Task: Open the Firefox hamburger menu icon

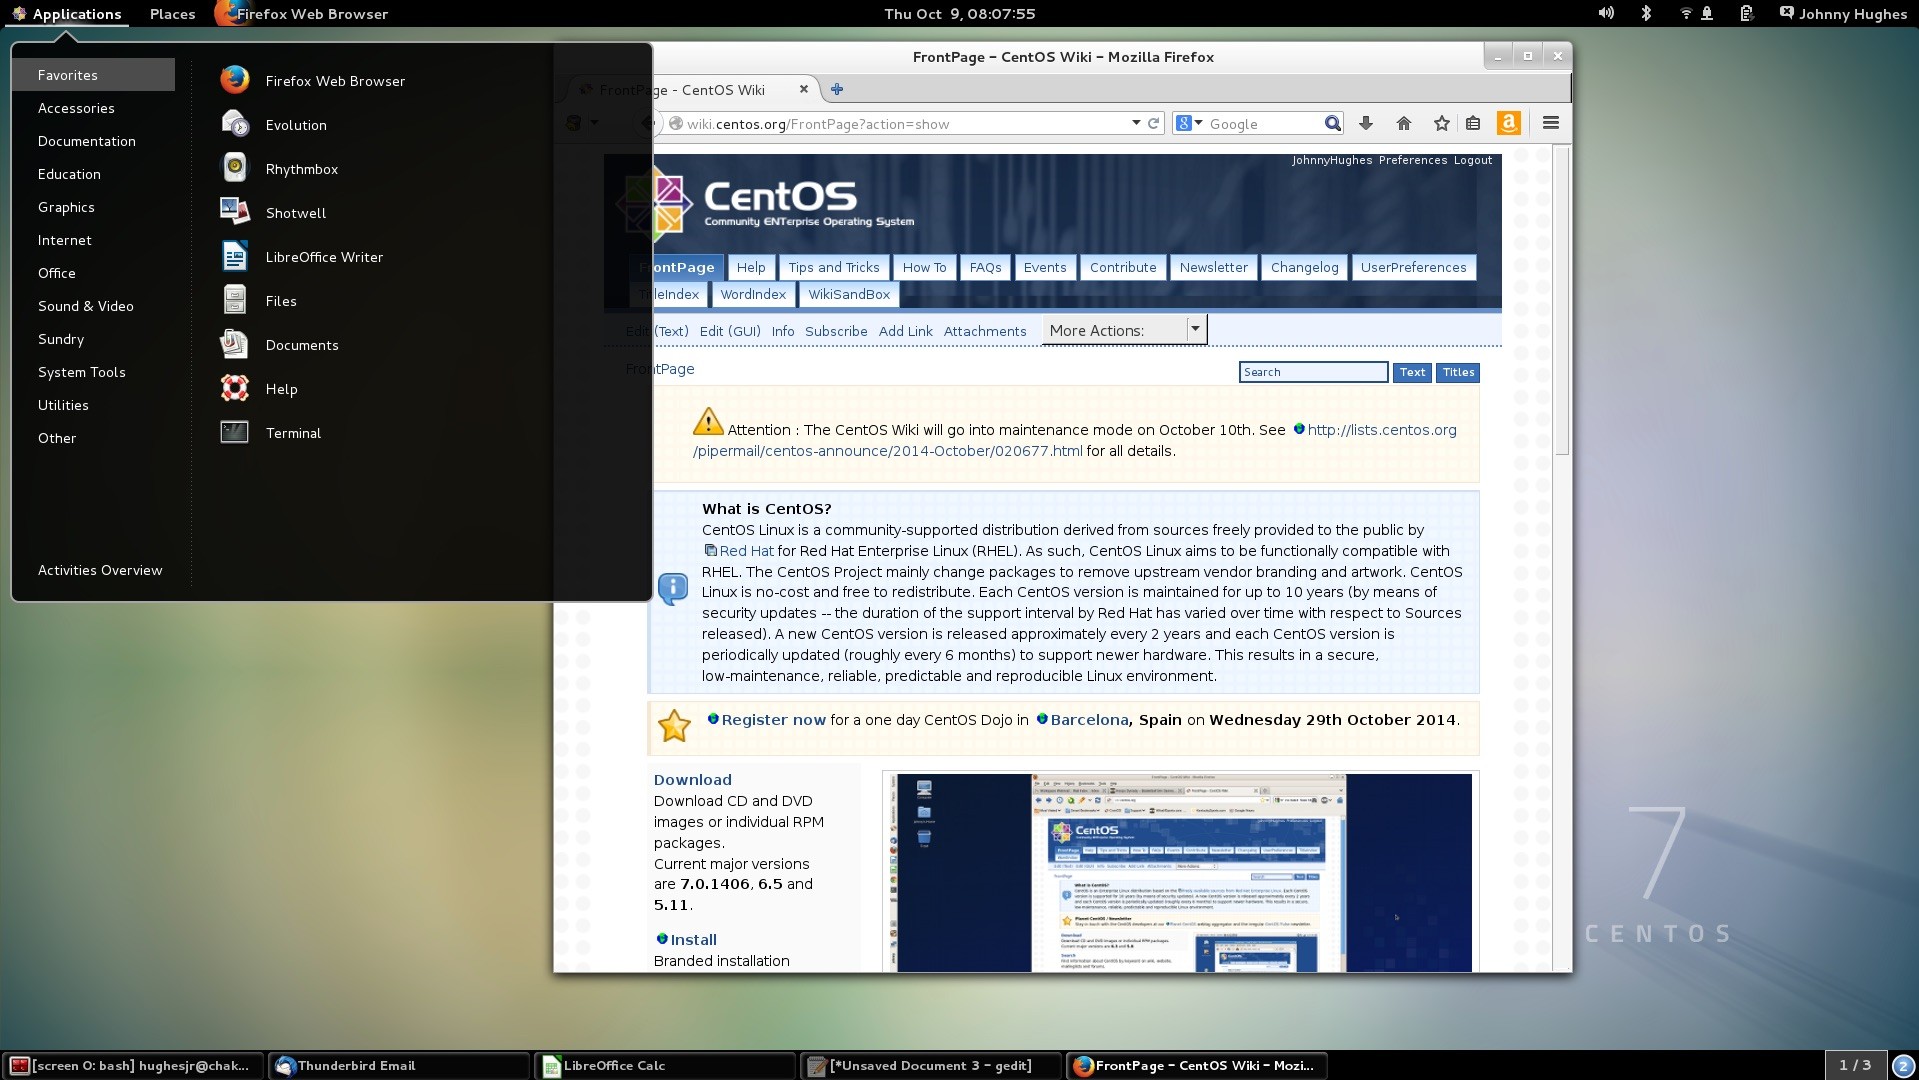Action: (x=1550, y=123)
